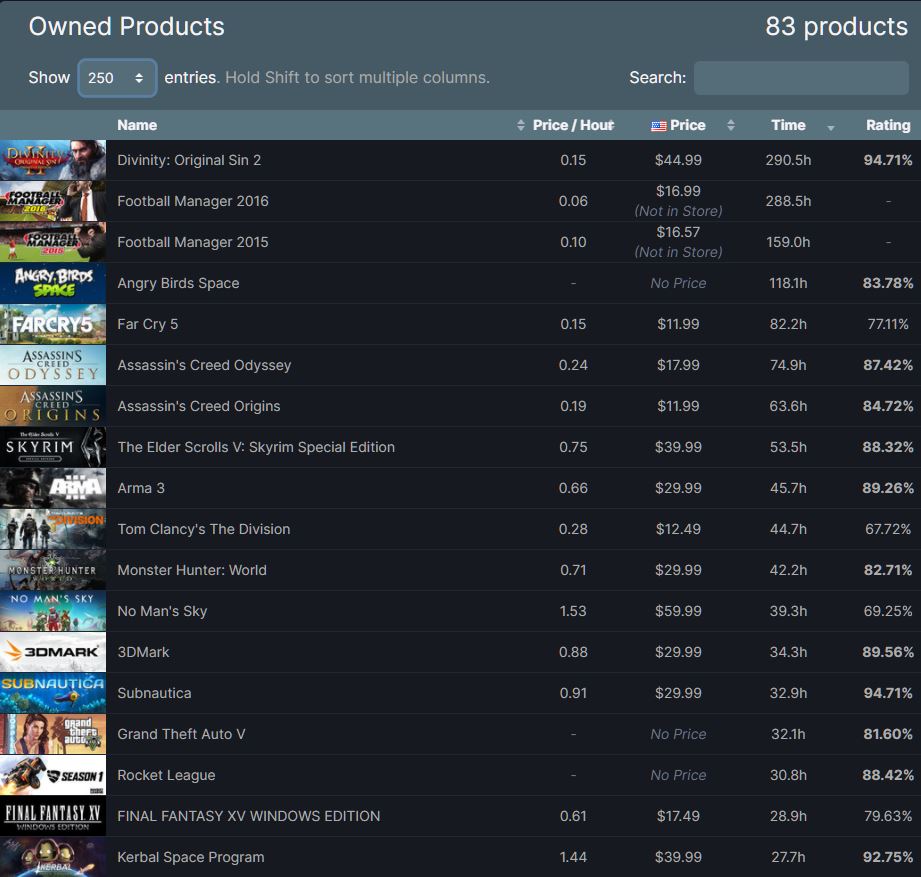The height and width of the screenshot is (877, 921).
Task: Sort by the Rating column header
Action: pyautogui.click(x=887, y=125)
